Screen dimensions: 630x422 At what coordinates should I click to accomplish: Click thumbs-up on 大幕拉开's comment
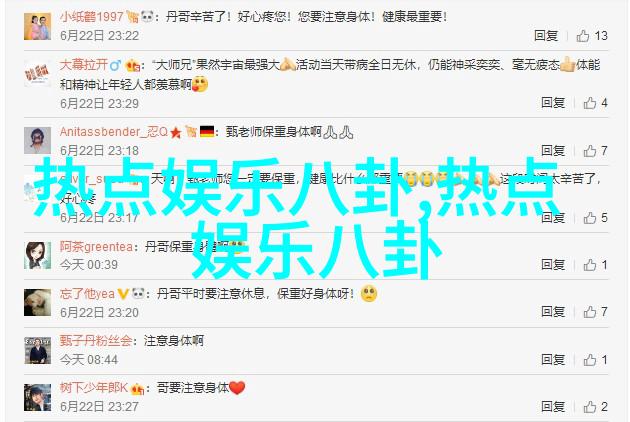[x=589, y=103]
